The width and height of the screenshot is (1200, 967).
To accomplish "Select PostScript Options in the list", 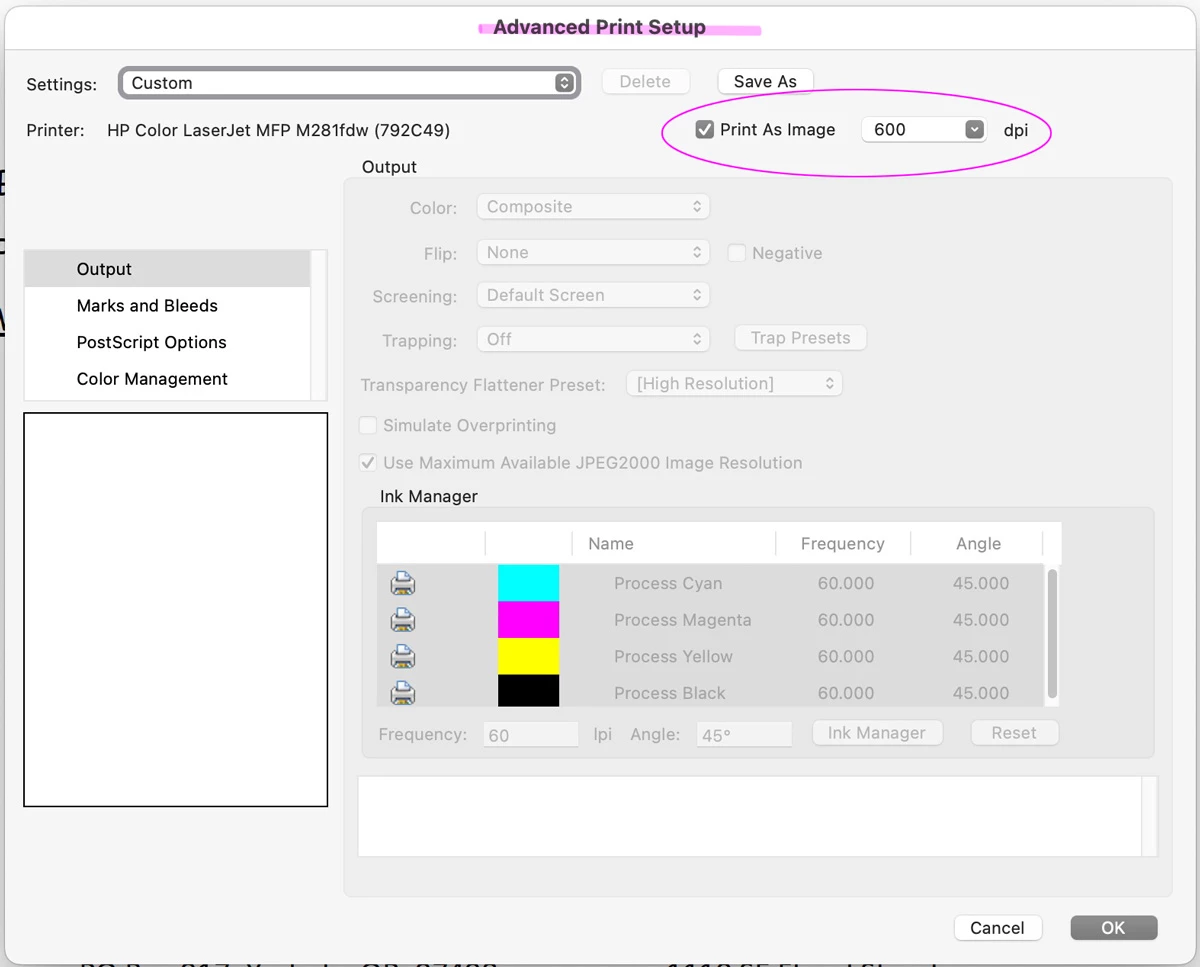I will click(x=167, y=342).
